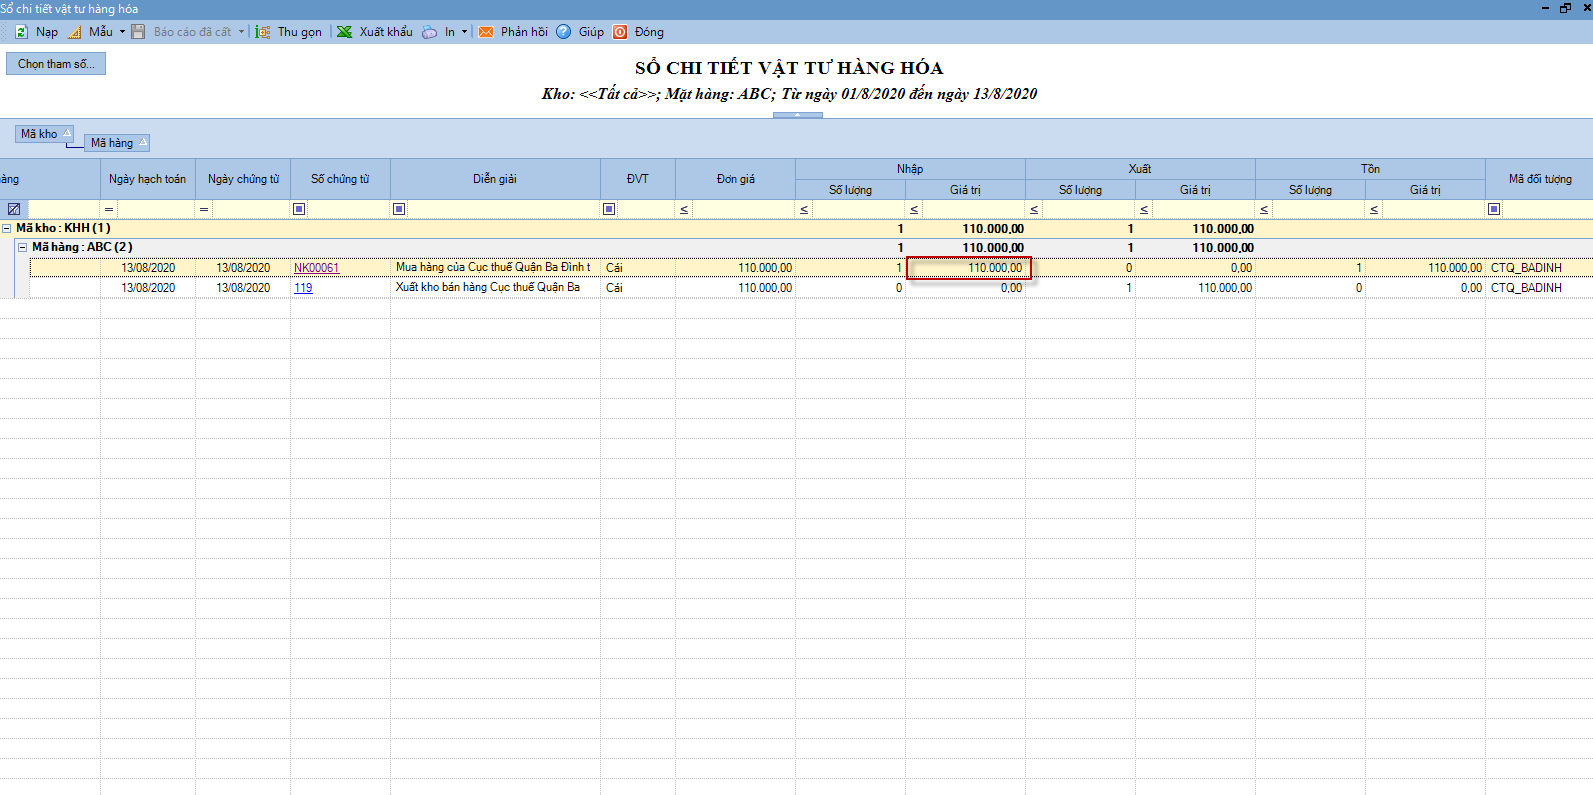The image size is (1593, 795).
Task: Click the clear filter icon in filter row
Action: click(x=14, y=209)
